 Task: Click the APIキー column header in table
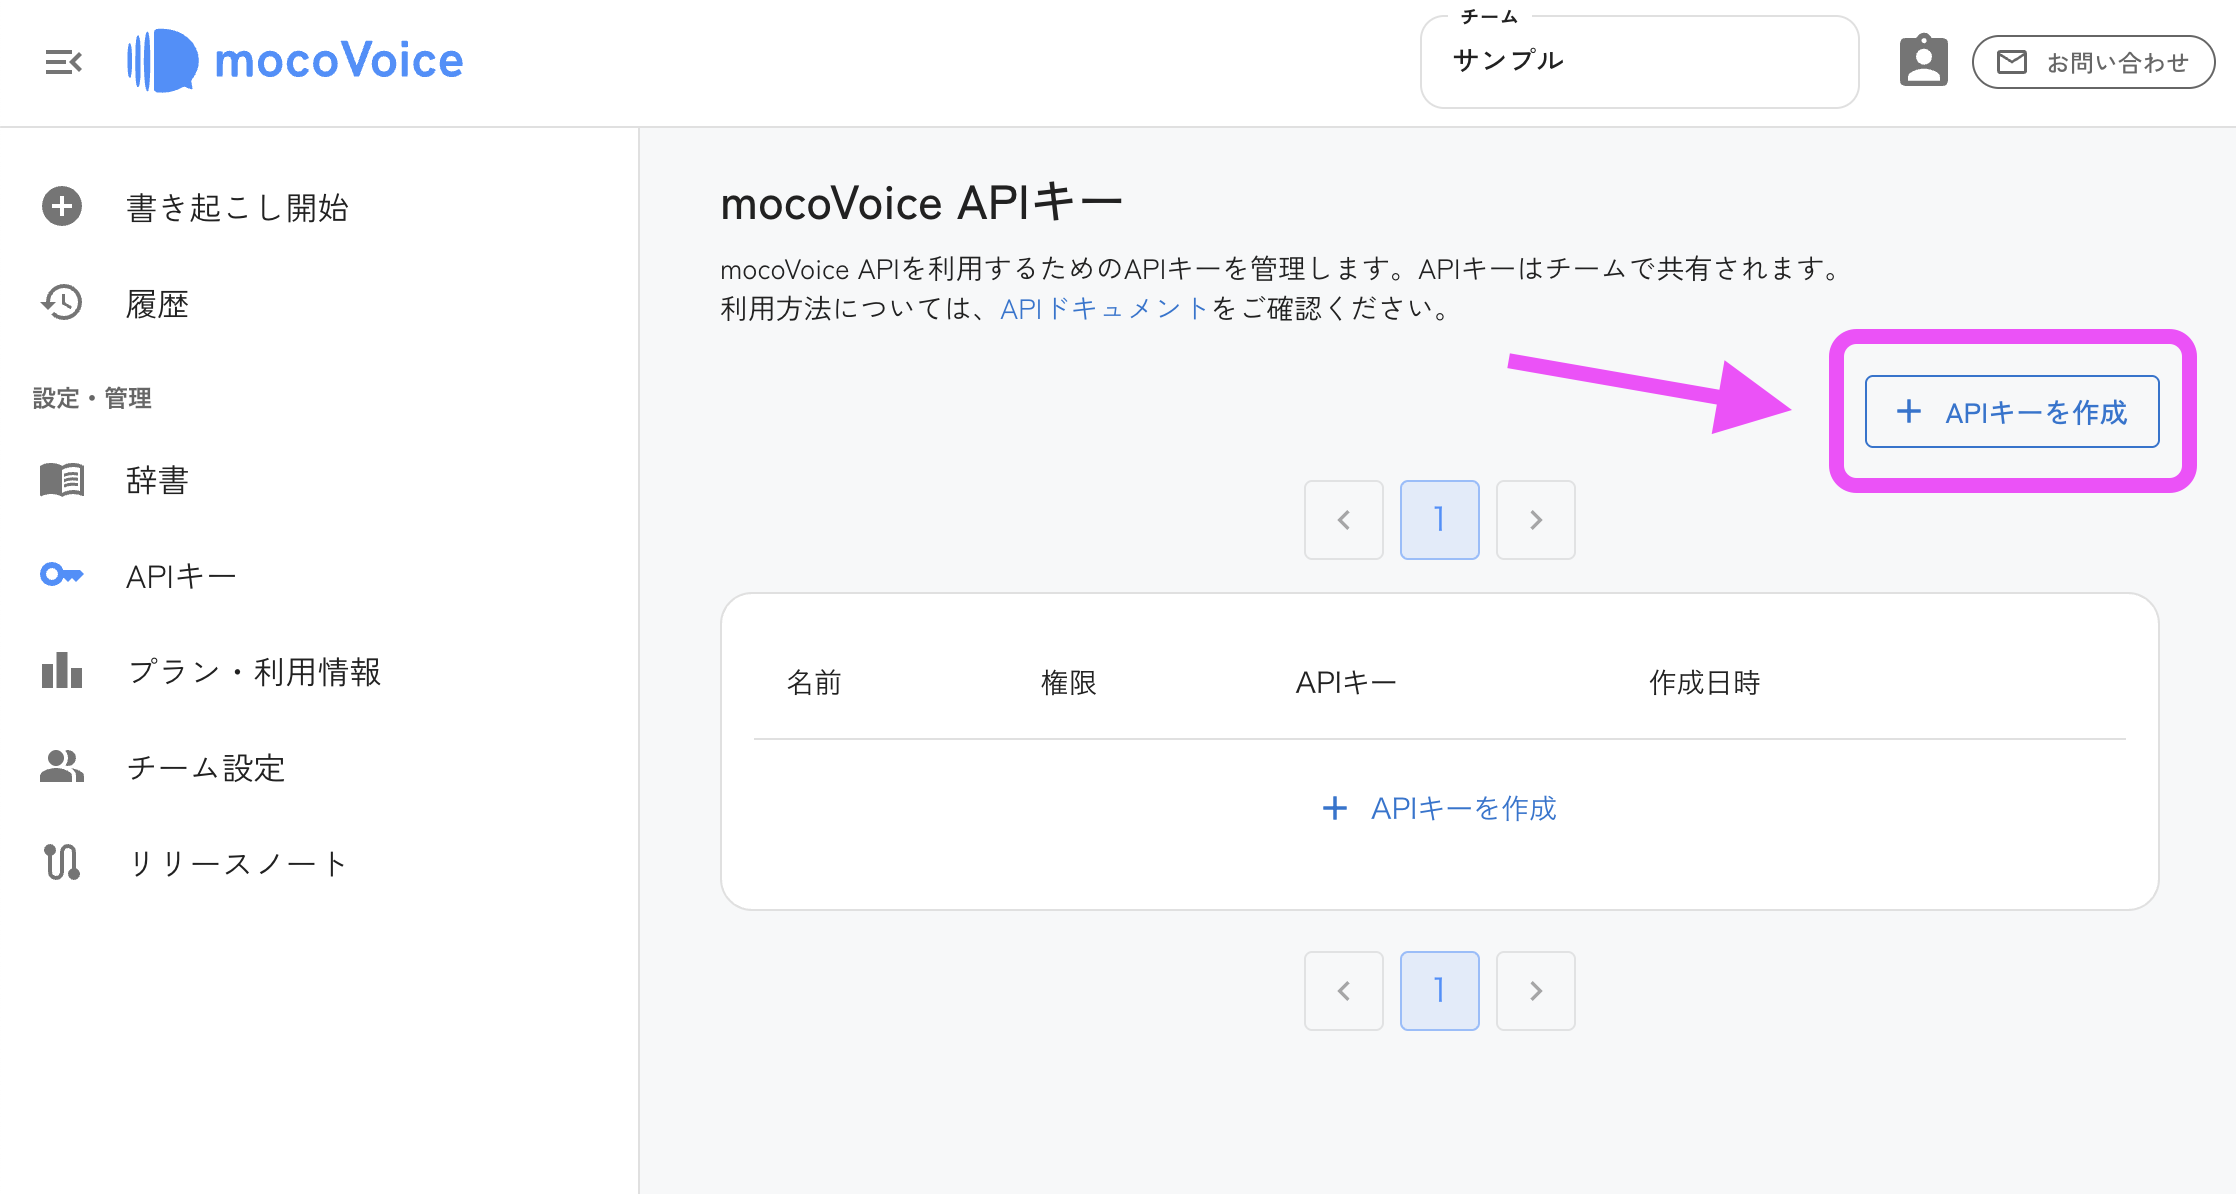(1346, 683)
